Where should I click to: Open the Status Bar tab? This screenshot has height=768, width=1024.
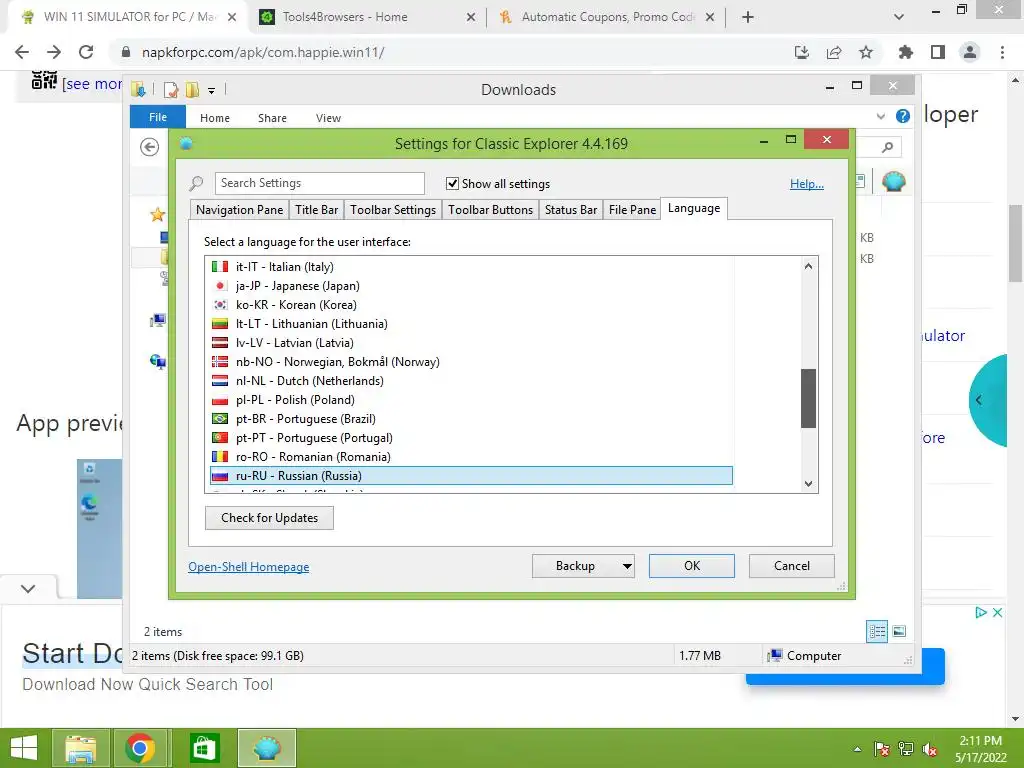(570, 210)
